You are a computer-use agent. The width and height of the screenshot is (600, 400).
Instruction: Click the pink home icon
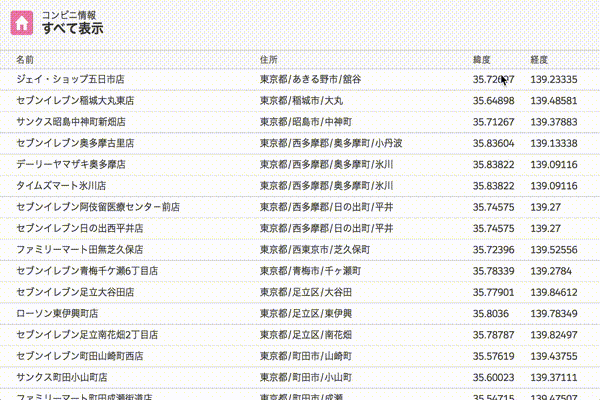(x=22, y=23)
